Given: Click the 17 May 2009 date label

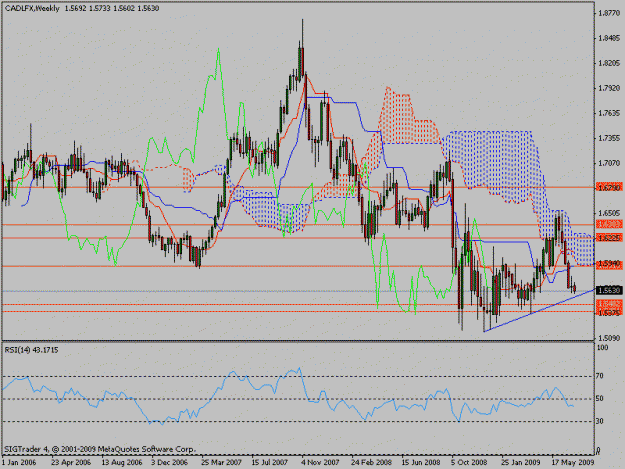Looking at the screenshot, I should 573,463.
